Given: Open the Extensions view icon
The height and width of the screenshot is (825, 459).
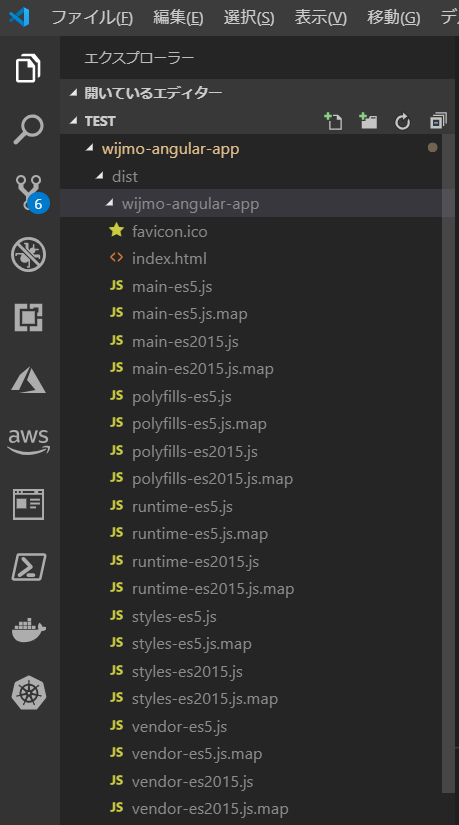Looking at the screenshot, I should [x=28, y=317].
